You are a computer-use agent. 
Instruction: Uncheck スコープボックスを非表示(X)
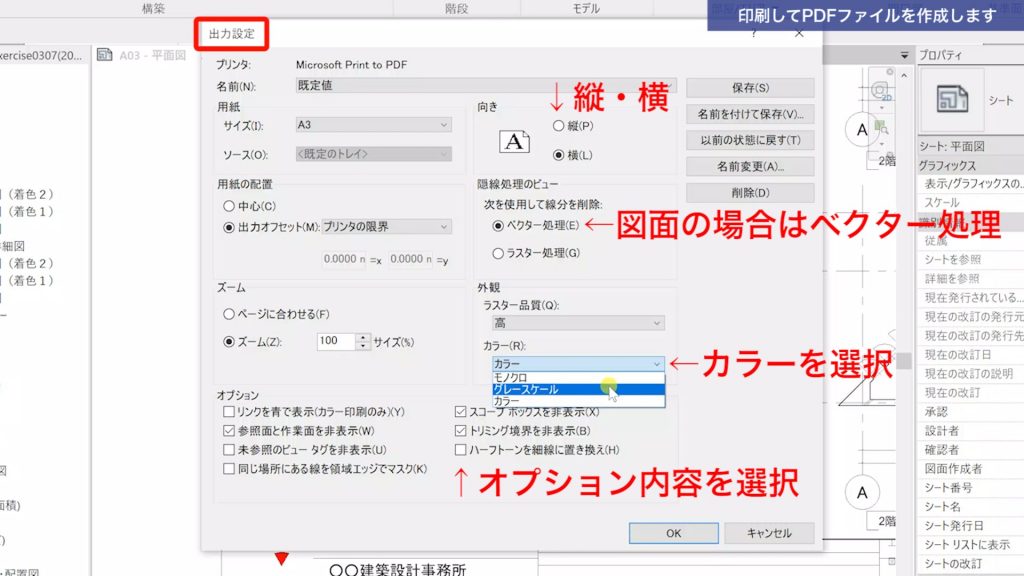click(458, 410)
